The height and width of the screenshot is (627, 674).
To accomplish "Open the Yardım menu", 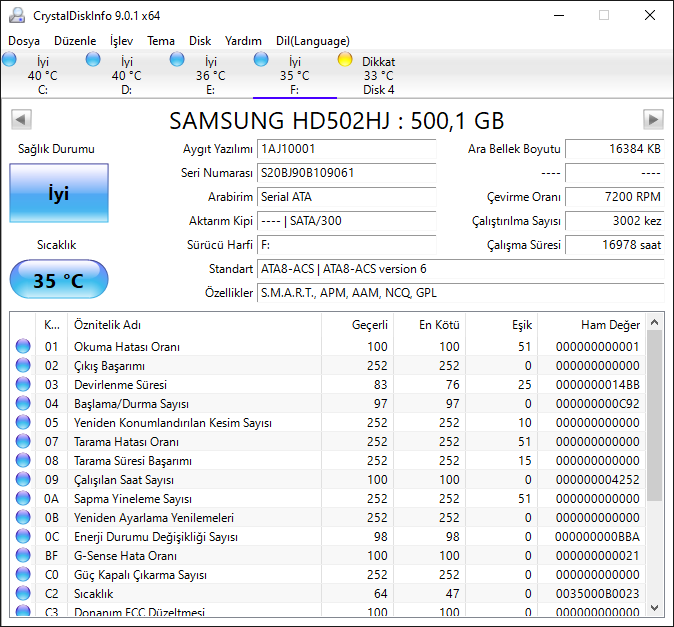I will click(243, 41).
